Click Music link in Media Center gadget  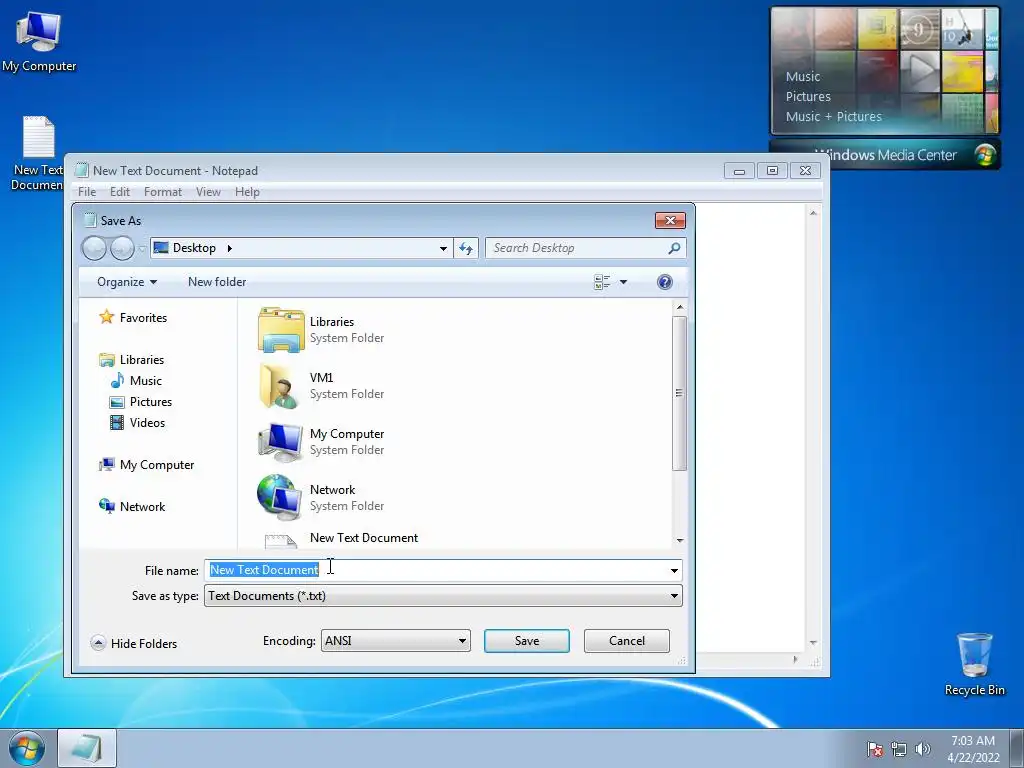(803, 76)
